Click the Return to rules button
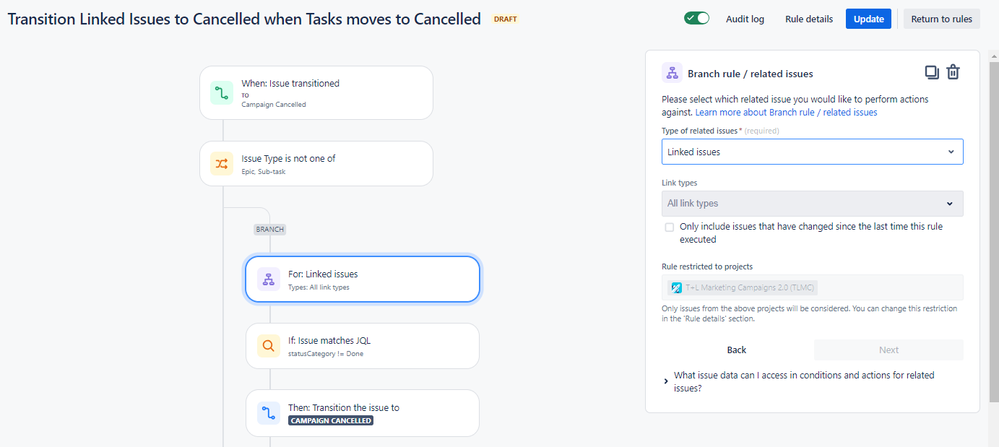Image resolution: width=999 pixels, height=447 pixels. (942, 19)
